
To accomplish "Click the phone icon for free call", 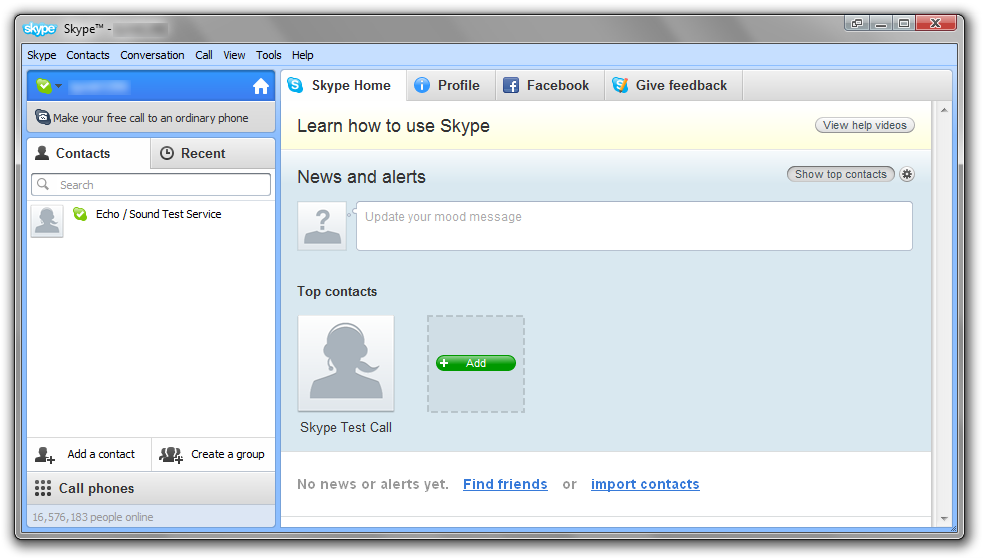I will [42, 117].
